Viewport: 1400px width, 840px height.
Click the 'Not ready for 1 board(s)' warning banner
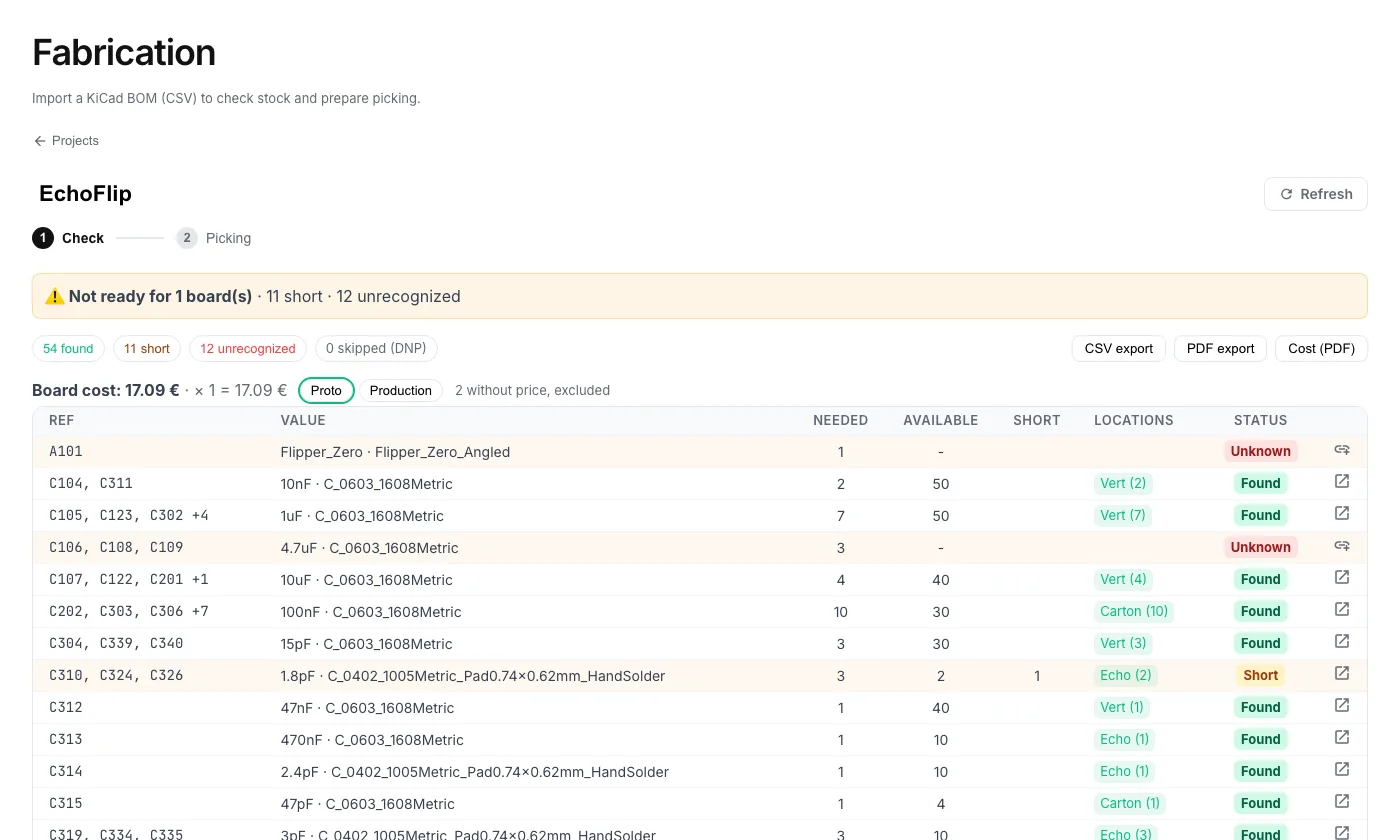pyautogui.click(x=700, y=296)
